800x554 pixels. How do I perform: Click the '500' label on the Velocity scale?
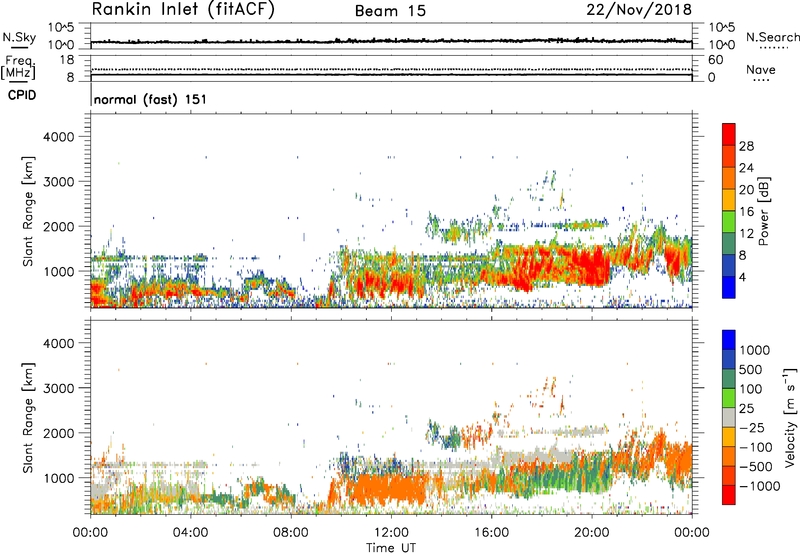pos(751,369)
